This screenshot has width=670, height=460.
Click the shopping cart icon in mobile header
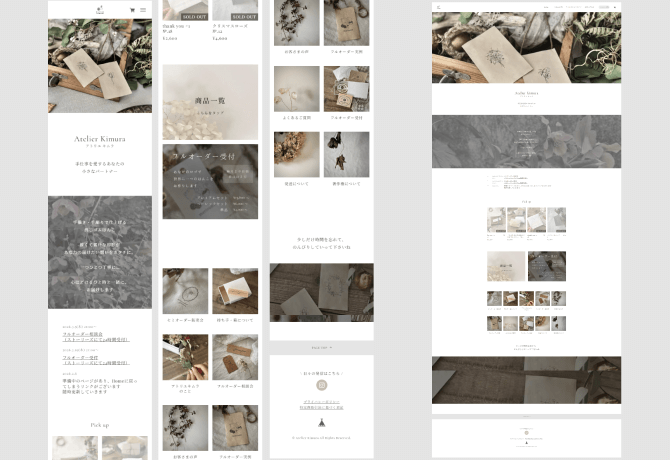131,9
